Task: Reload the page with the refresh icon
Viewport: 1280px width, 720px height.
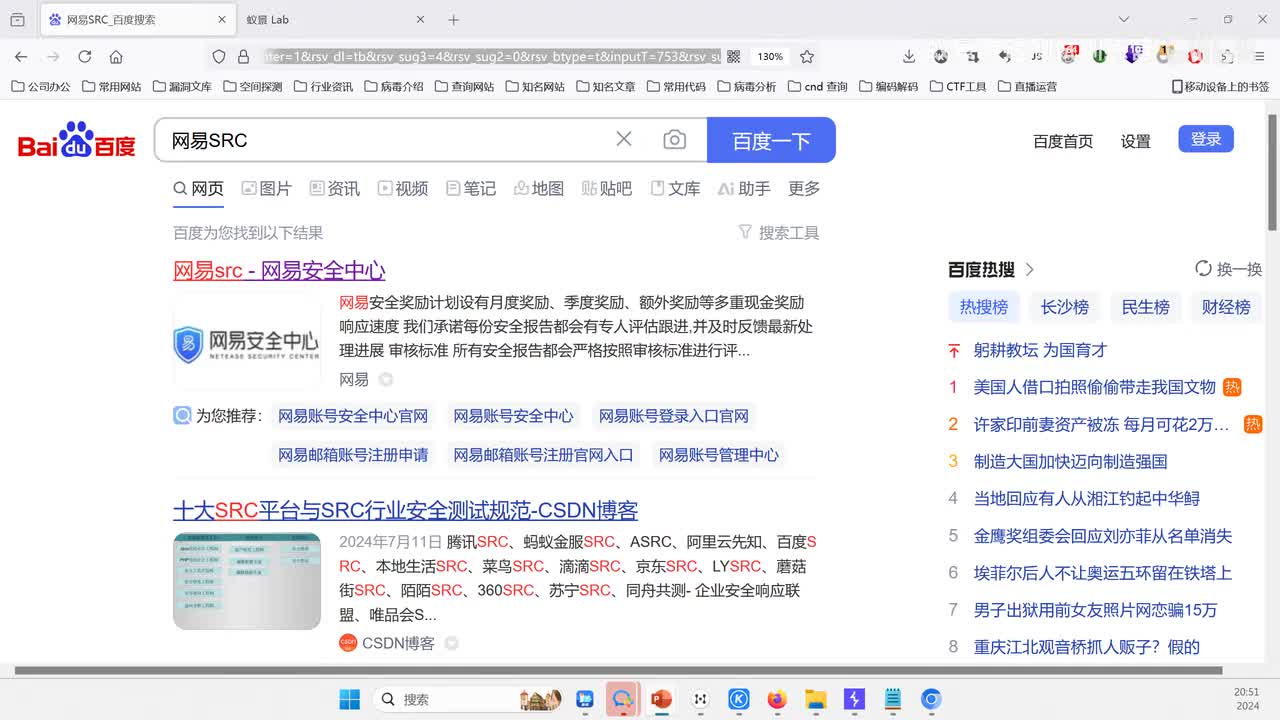Action: point(85,57)
